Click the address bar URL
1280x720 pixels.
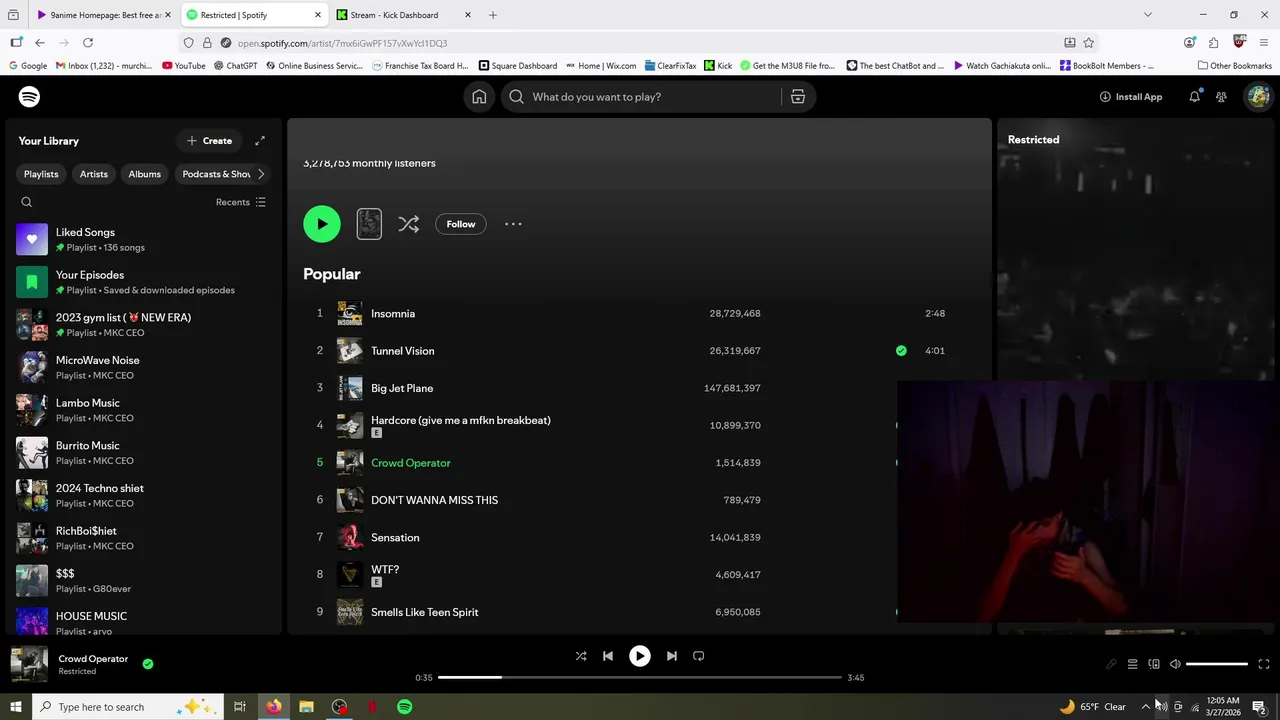click(342, 43)
